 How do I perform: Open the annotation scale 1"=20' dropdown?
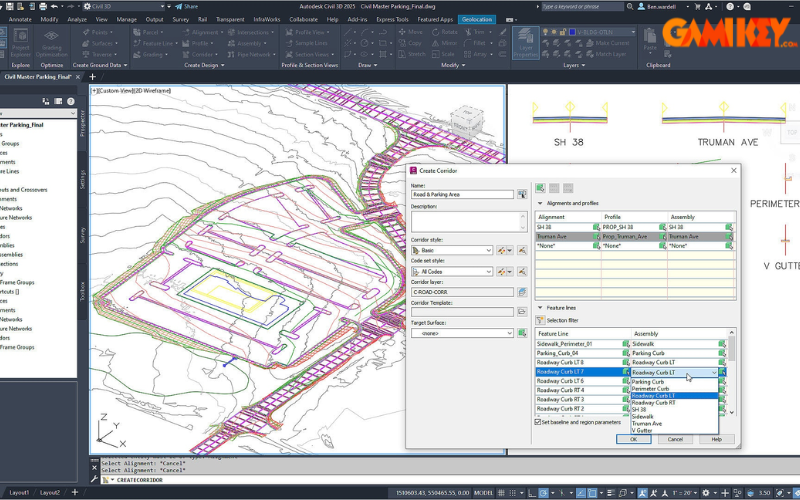pos(683,493)
